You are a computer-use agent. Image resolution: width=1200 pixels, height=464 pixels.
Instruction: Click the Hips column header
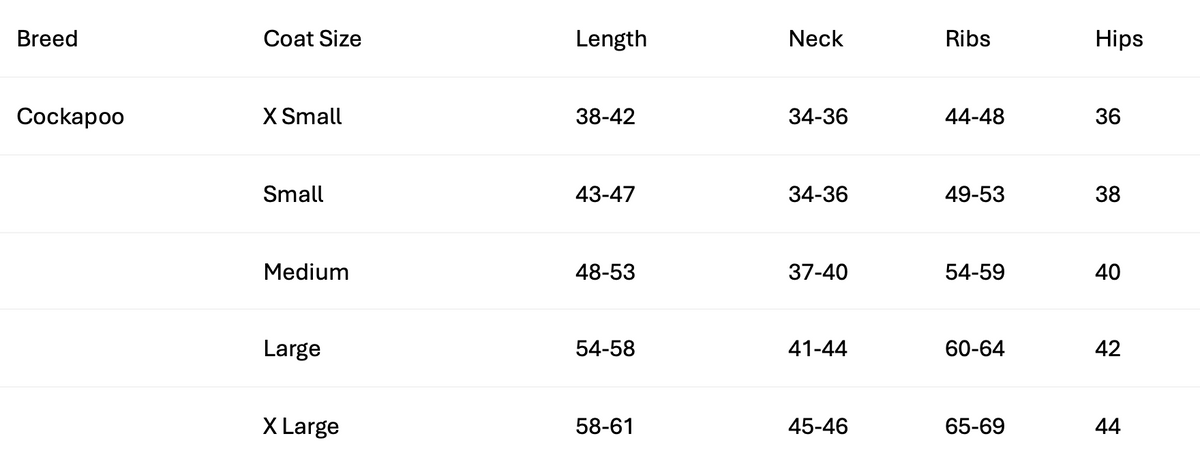[1118, 39]
